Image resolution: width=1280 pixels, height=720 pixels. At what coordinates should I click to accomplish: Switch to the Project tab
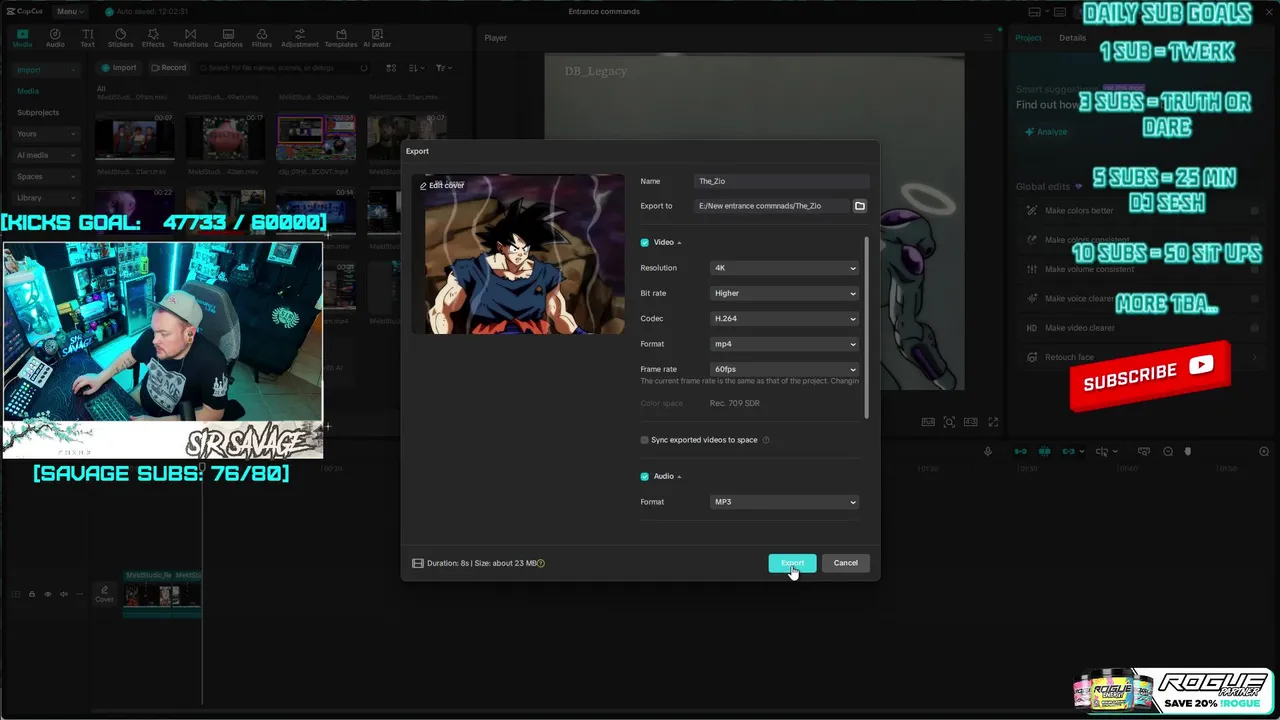(x=1028, y=38)
